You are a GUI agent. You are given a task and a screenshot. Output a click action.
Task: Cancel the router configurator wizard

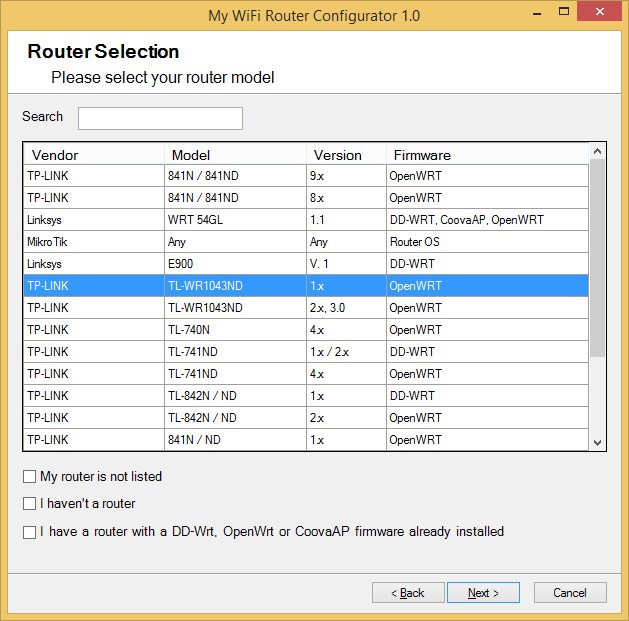[570, 593]
